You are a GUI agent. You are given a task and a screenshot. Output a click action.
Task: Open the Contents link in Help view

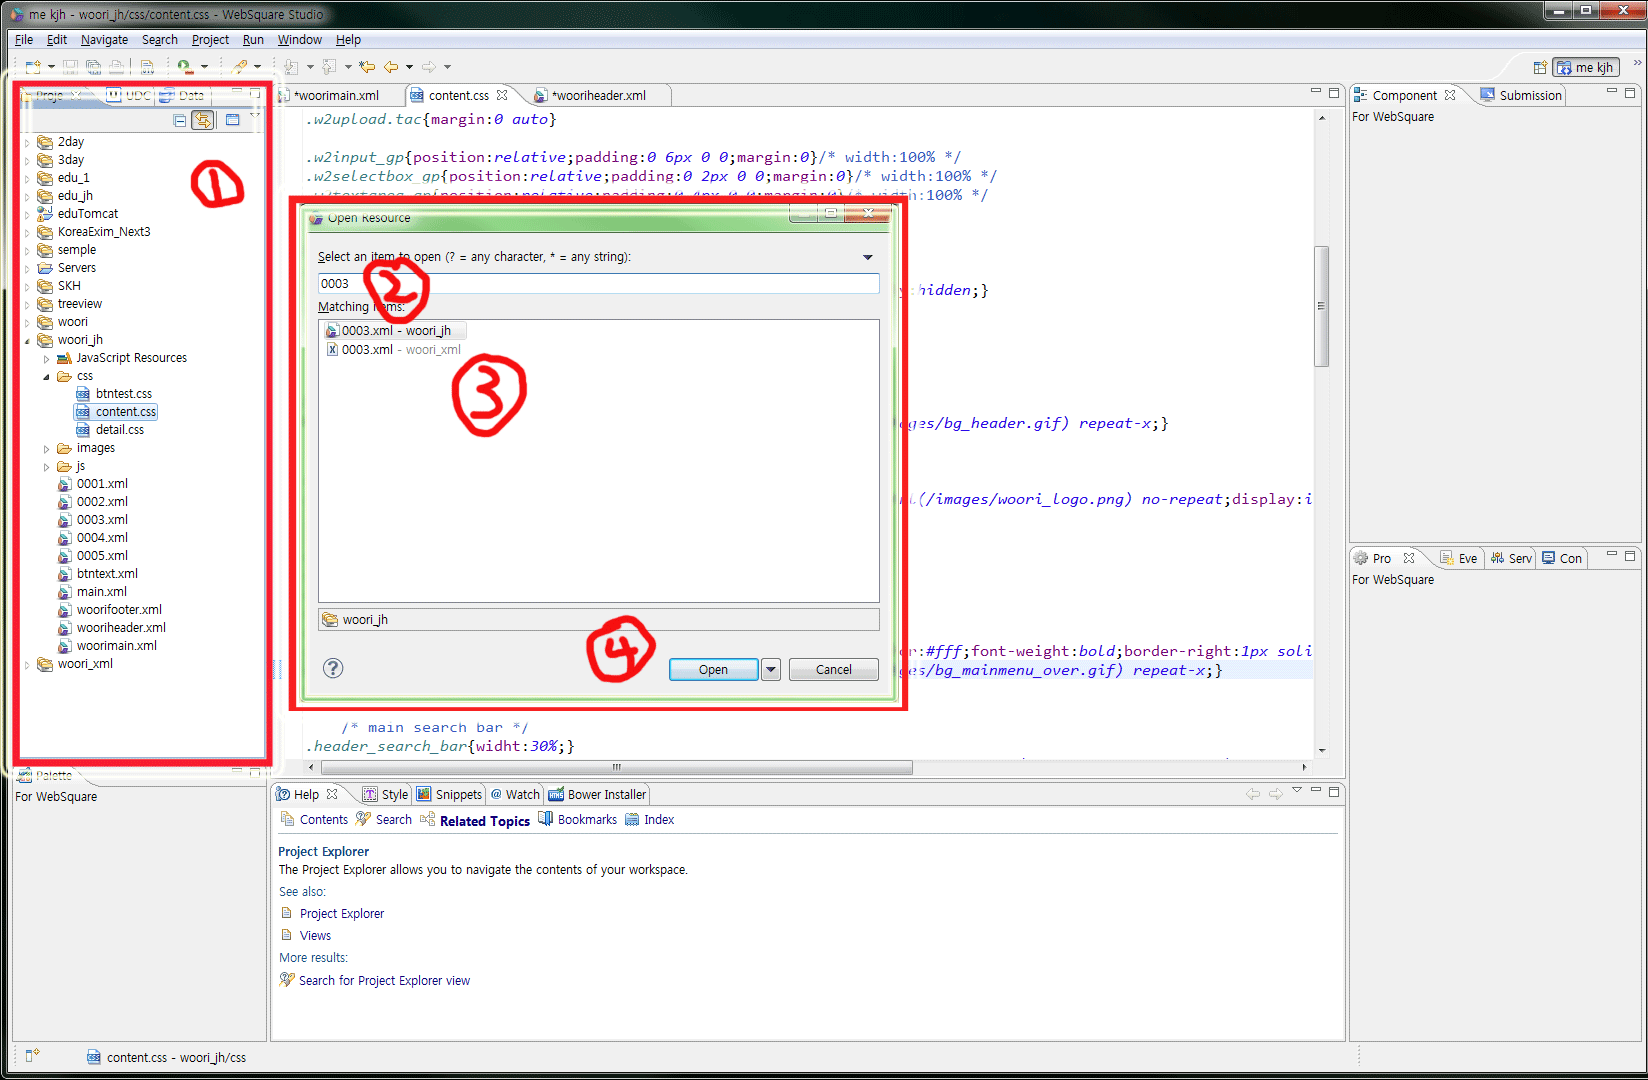[314, 820]
